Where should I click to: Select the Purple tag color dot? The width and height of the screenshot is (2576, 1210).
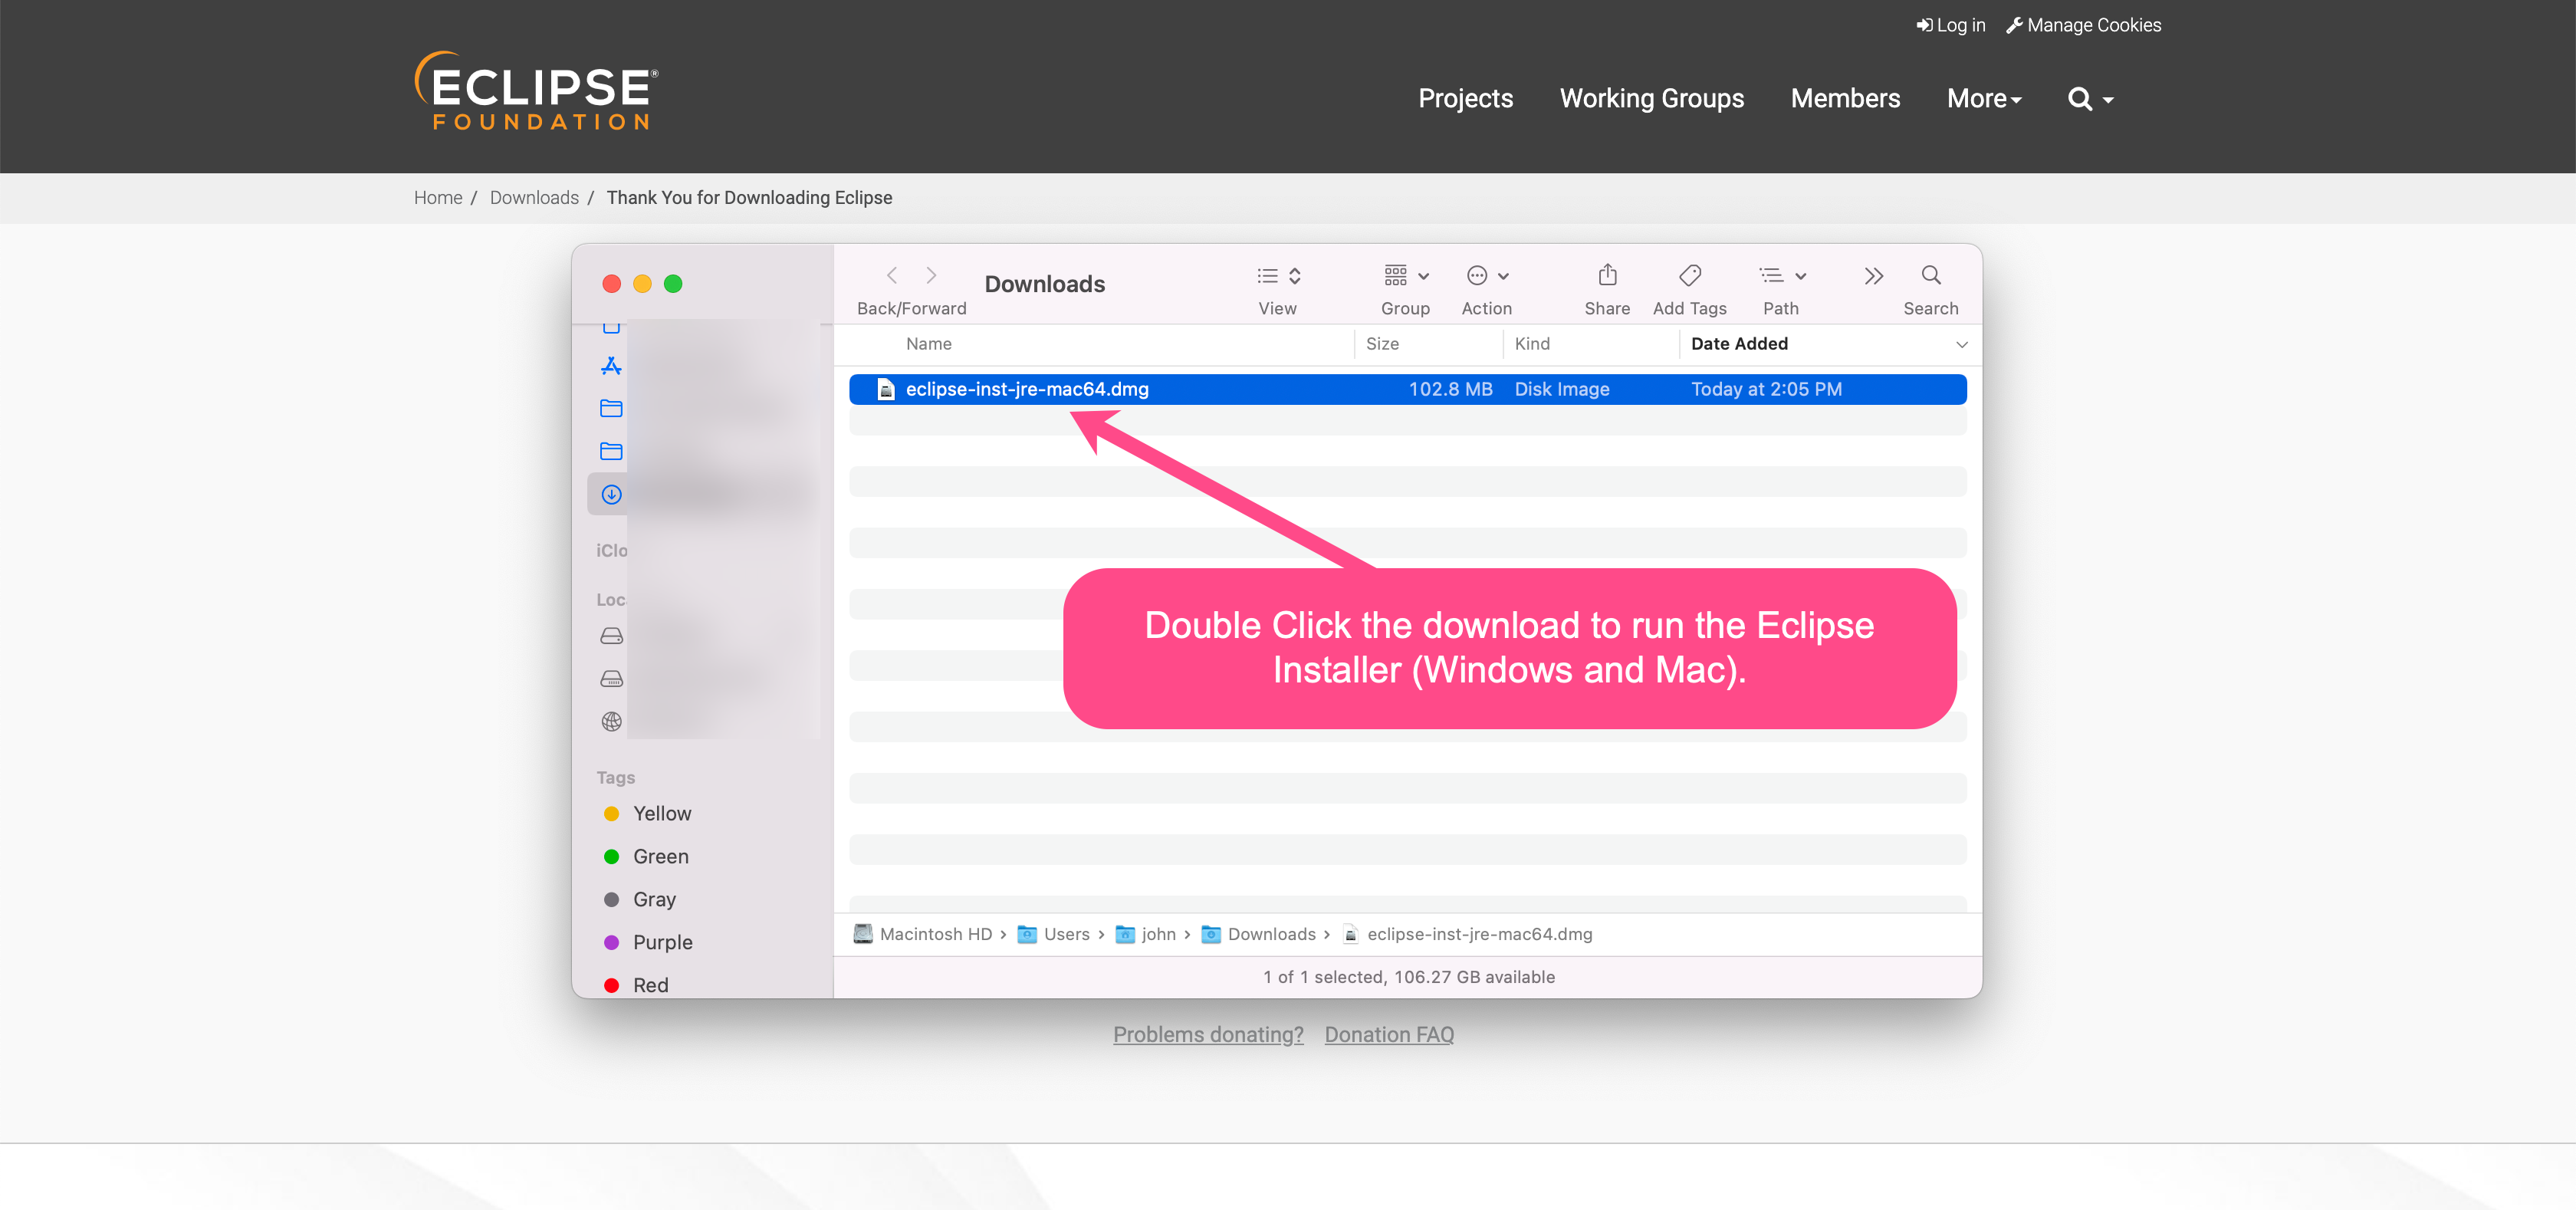coord(611,942)
